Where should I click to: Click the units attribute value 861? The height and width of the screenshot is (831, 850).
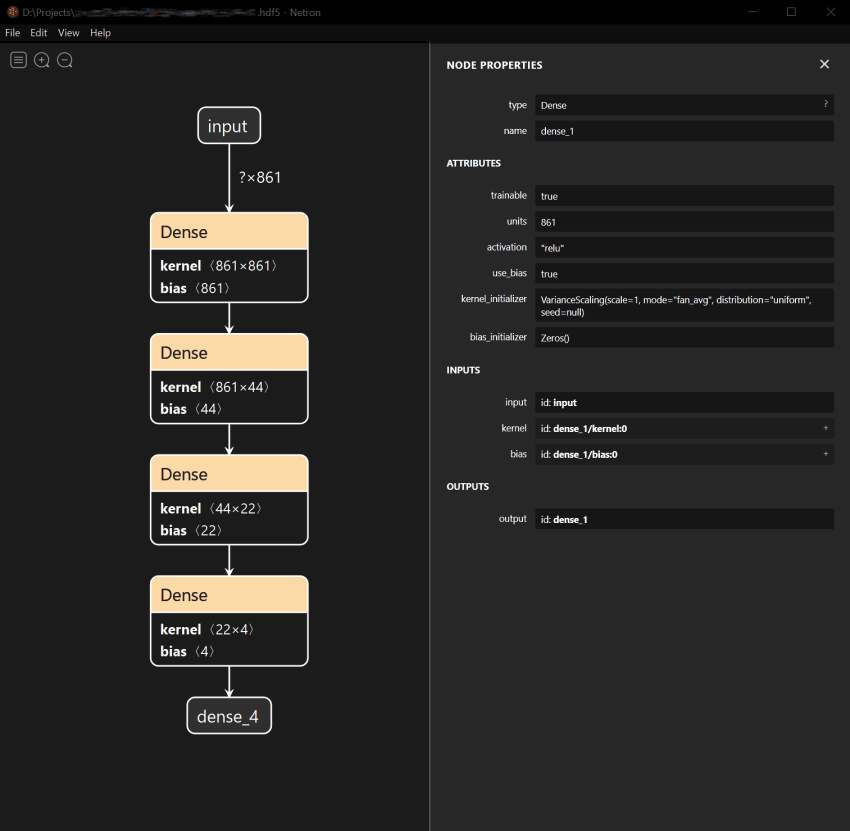[684, 221]
